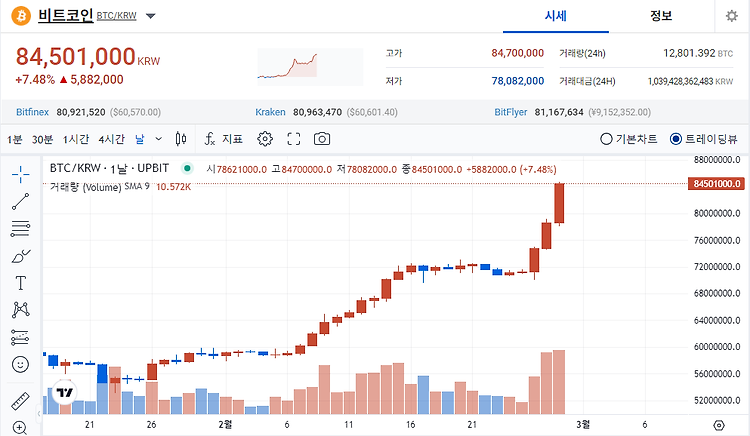Take a chart snapshot with camera icon
Viewport: 750px width, 436px height.
[322, 139]
